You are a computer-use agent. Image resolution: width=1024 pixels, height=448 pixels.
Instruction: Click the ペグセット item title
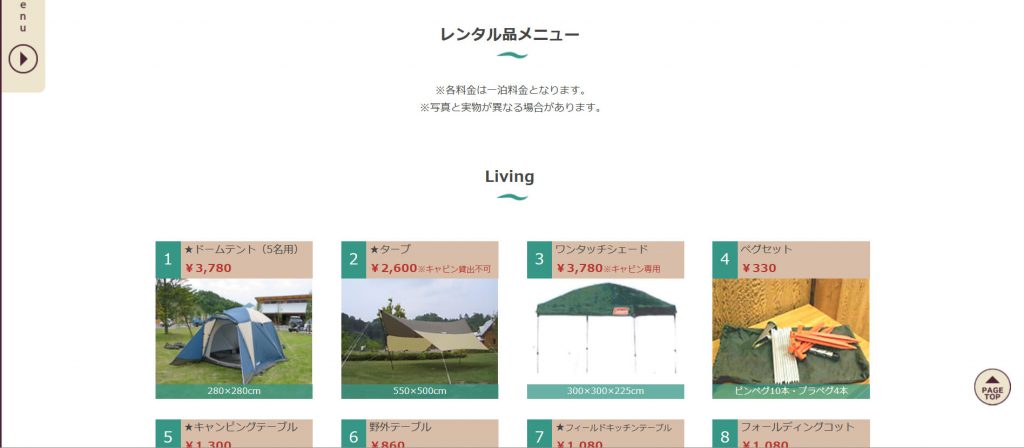[767, 249]
